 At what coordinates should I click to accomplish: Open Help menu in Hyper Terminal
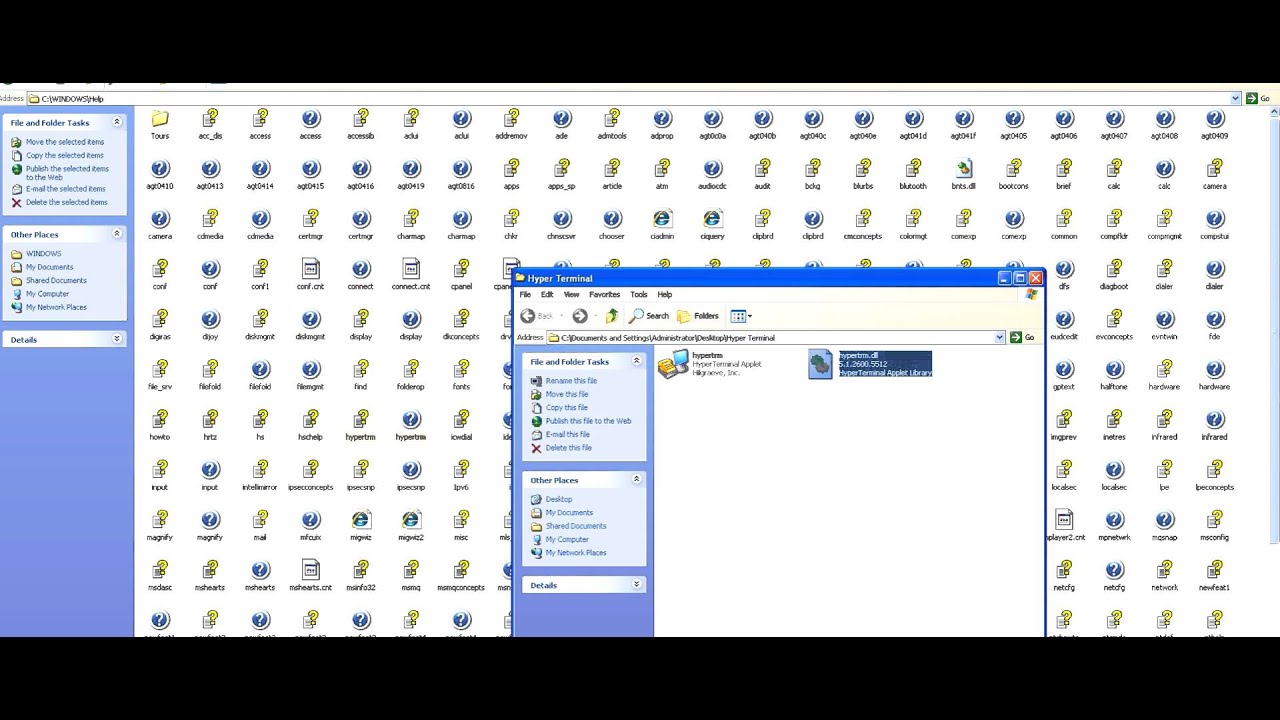coord(664,295)
